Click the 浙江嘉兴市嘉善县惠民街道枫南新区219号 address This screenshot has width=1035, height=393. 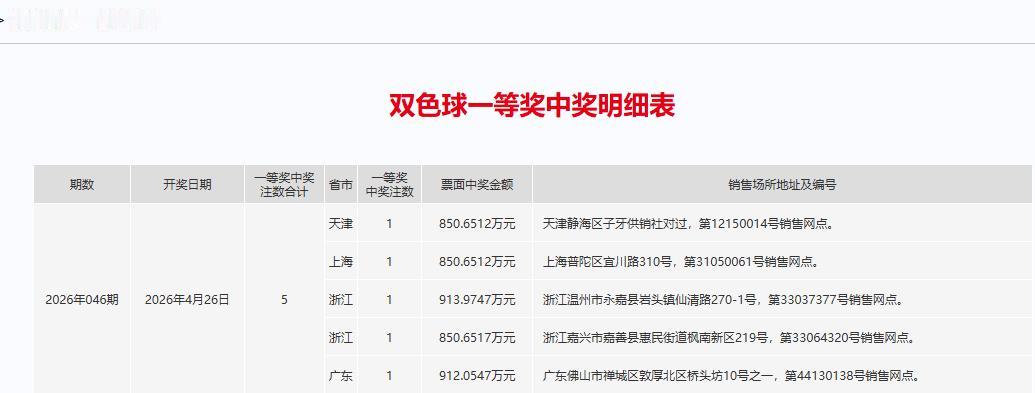click(x=729, y=338)
